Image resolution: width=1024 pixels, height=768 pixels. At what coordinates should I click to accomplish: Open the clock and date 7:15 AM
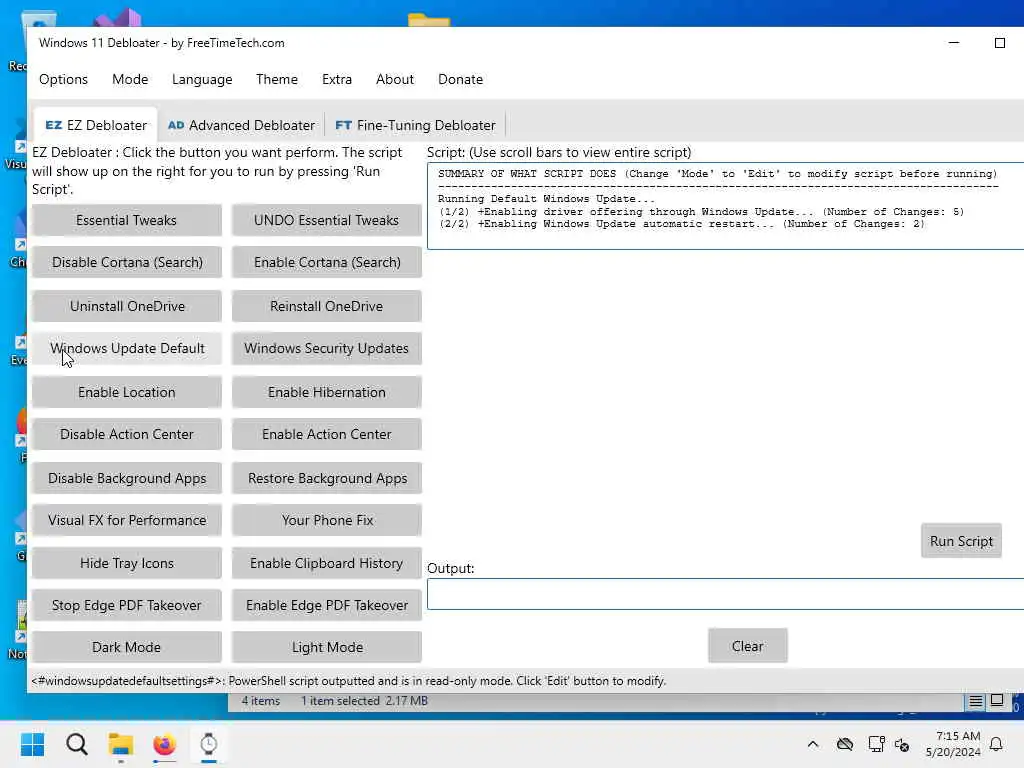click(x=953, y=744)
